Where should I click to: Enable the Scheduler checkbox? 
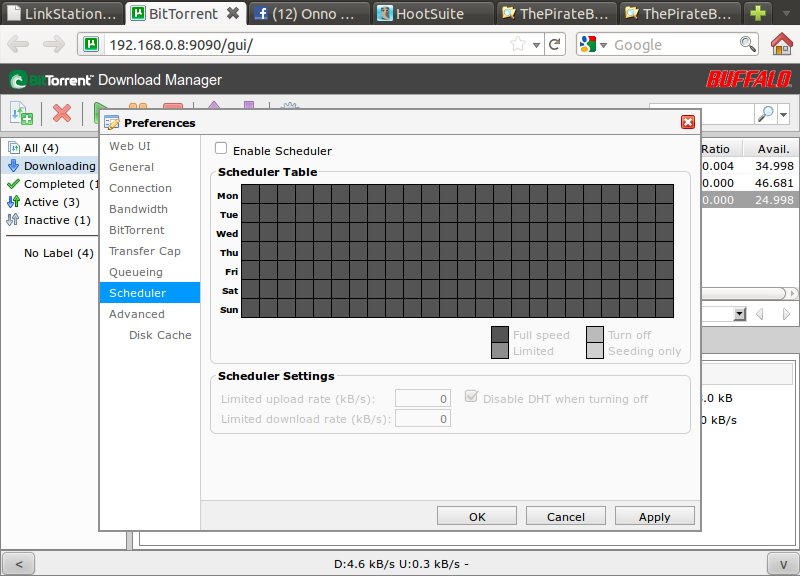coord(221,149)
